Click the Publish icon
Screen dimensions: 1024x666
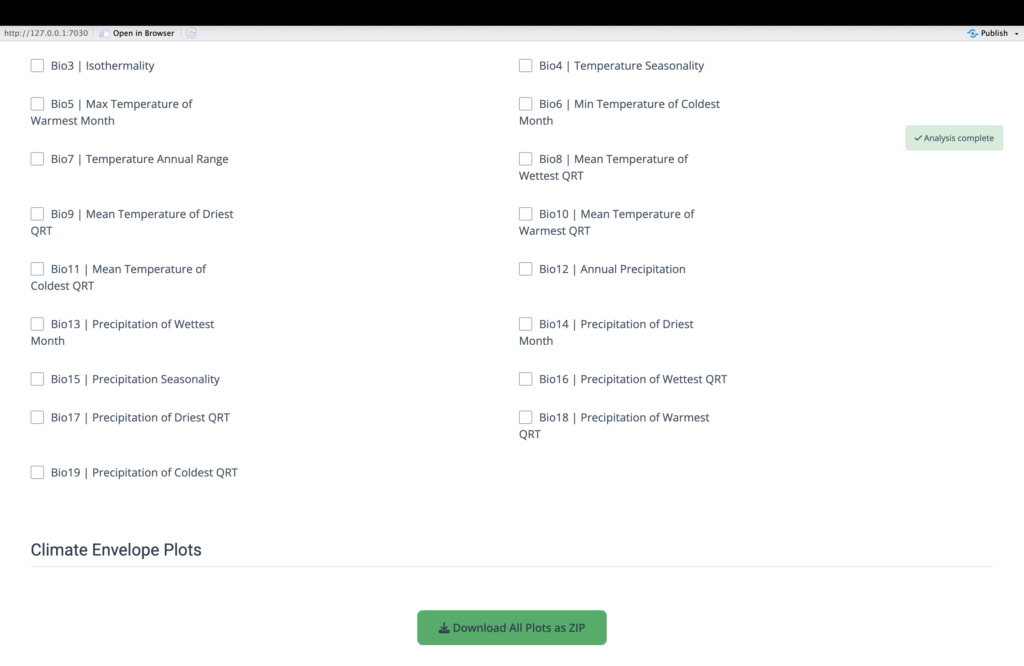[972, 33]
